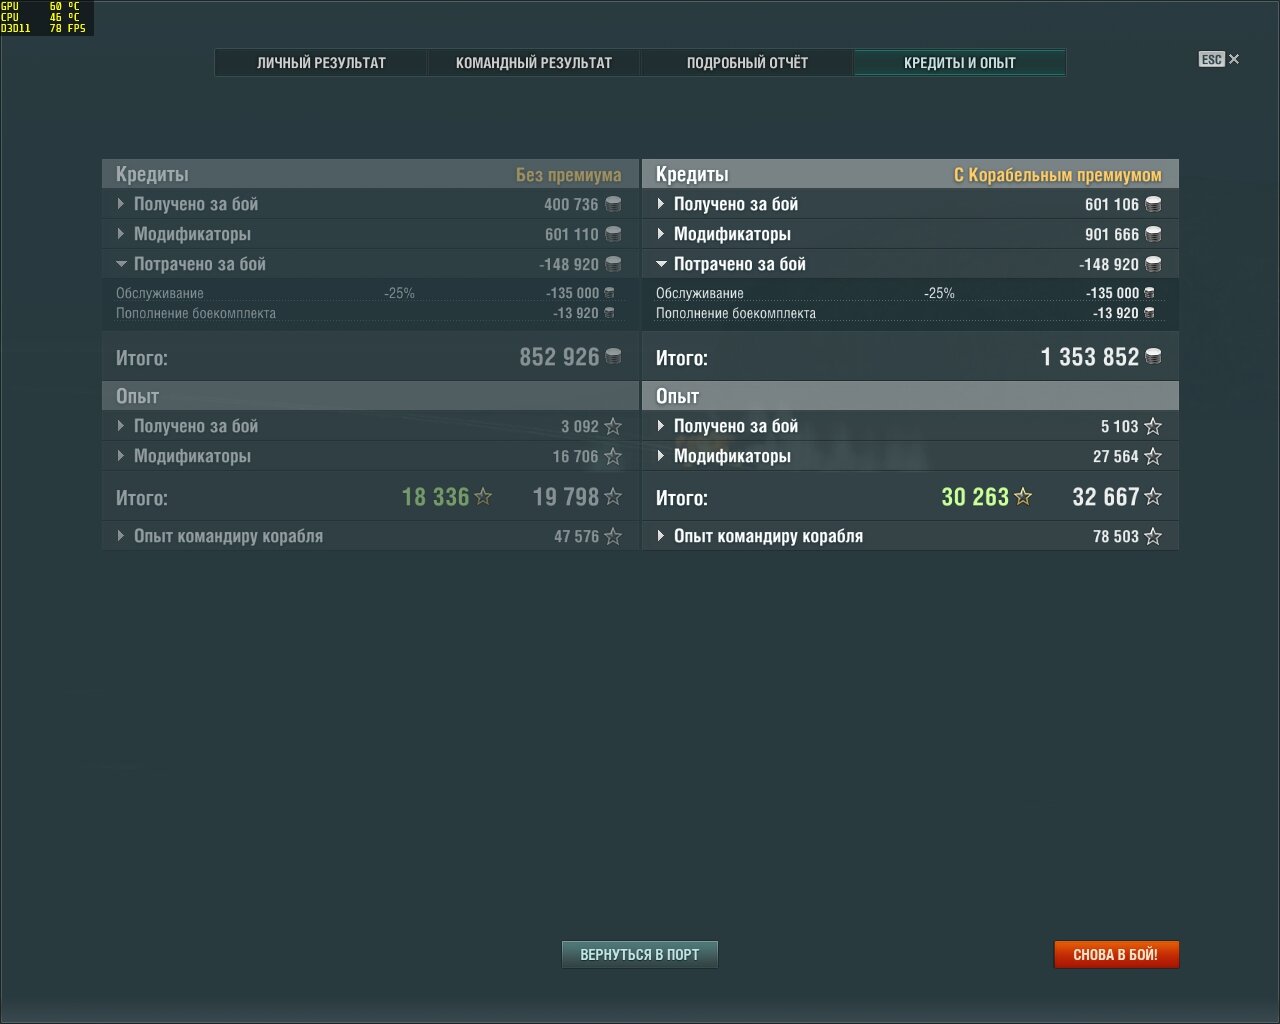1280x1024 pixels.
Task: Expand premium credits 'Получено за бой' row
Action: click(x=910, y=204)
